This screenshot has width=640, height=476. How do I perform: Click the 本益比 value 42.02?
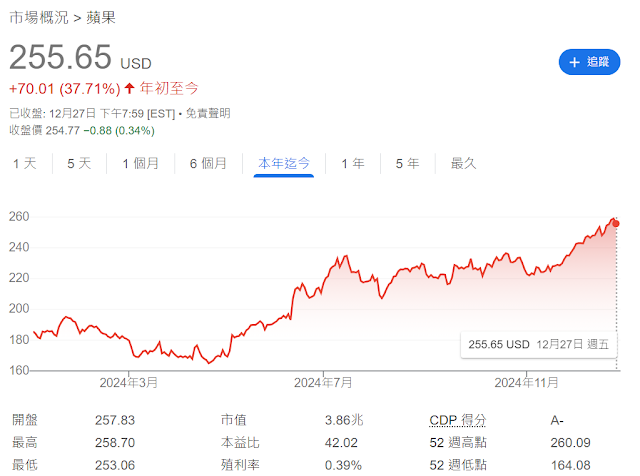pyautogui.click(x=341, y=443)
